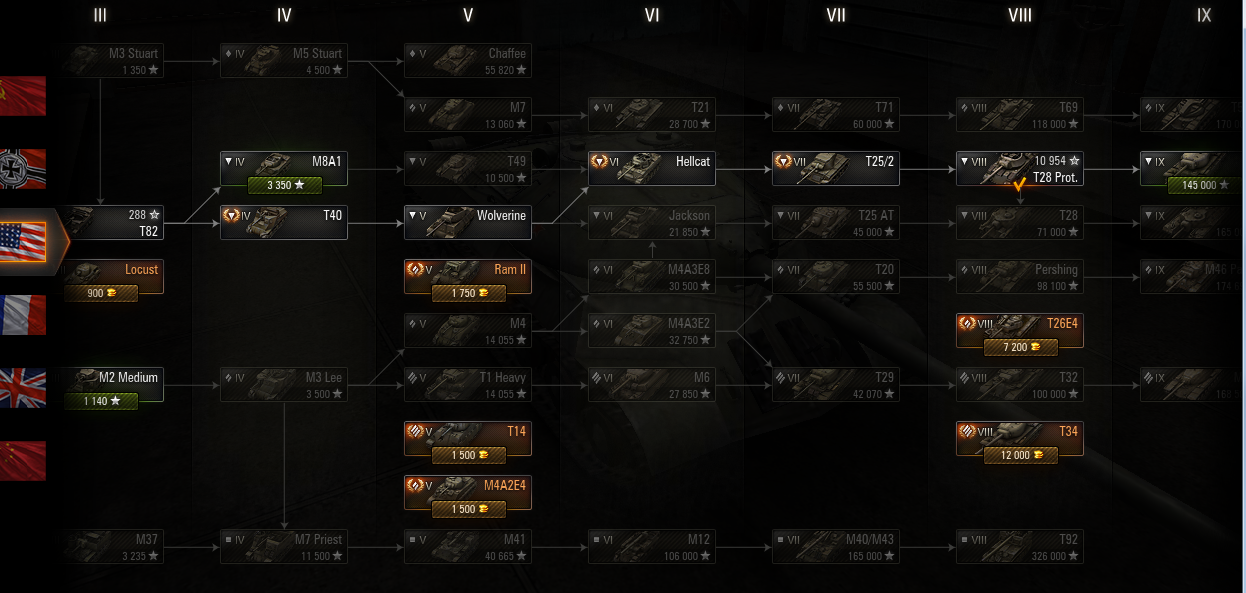Click the Hellcat tank icon
The image size is (1246, 593).
(x=640, y=168)
